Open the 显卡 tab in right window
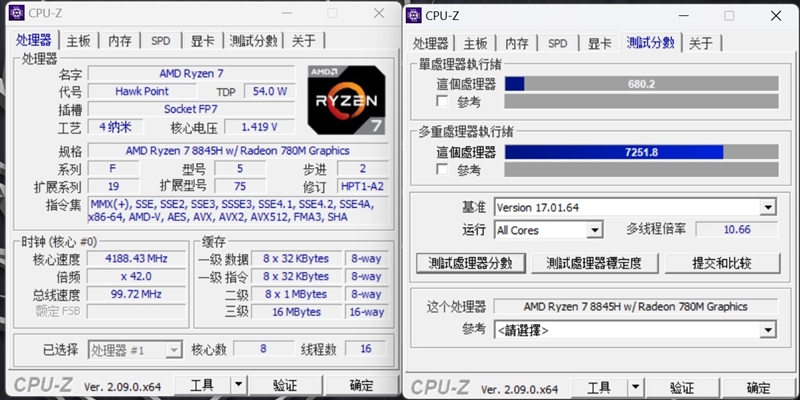 [599, 44]
